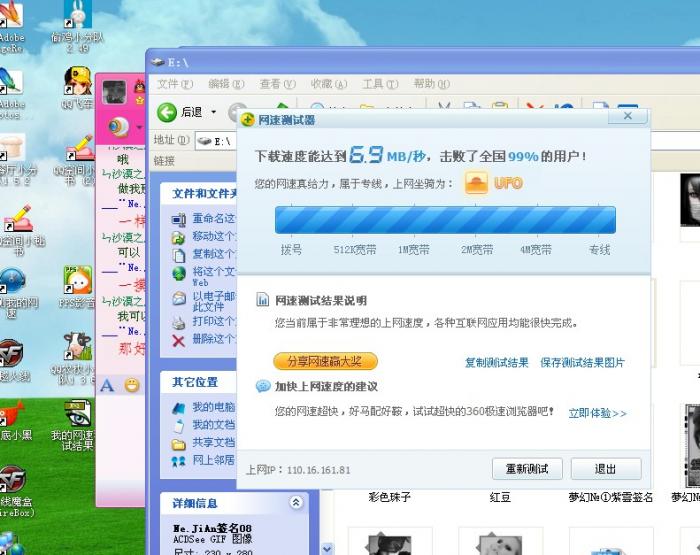Viewport: 700px width, 555px height.
Task: Click the webcam icon in QQ chat window
Action: [x=120, y=127]
